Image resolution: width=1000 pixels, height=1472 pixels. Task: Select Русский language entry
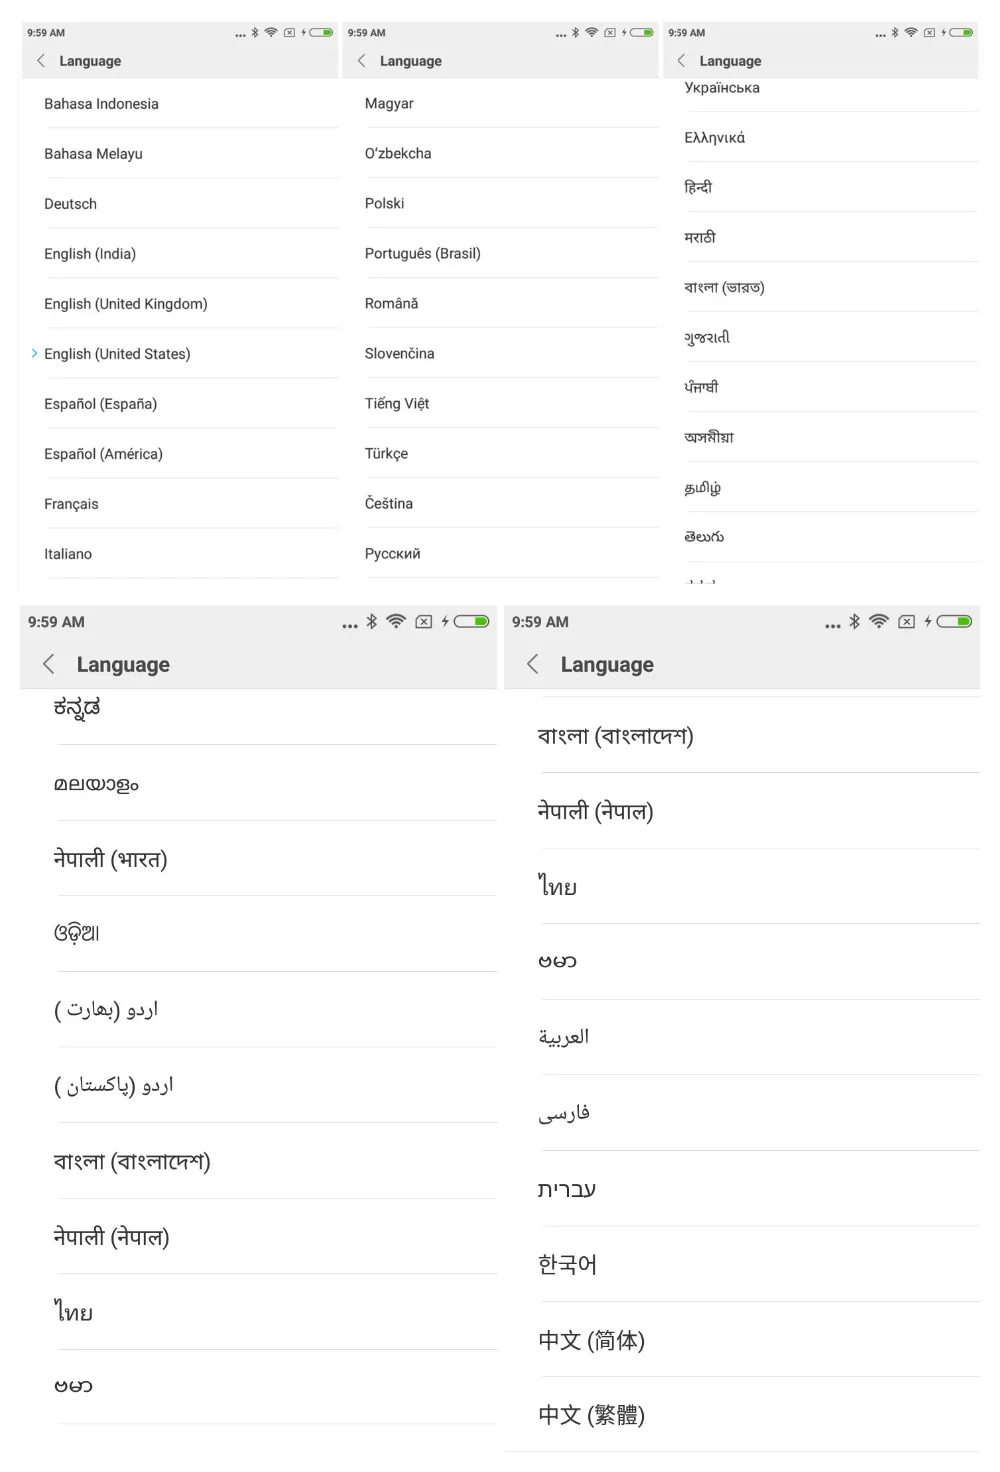(x=500, y=554)
